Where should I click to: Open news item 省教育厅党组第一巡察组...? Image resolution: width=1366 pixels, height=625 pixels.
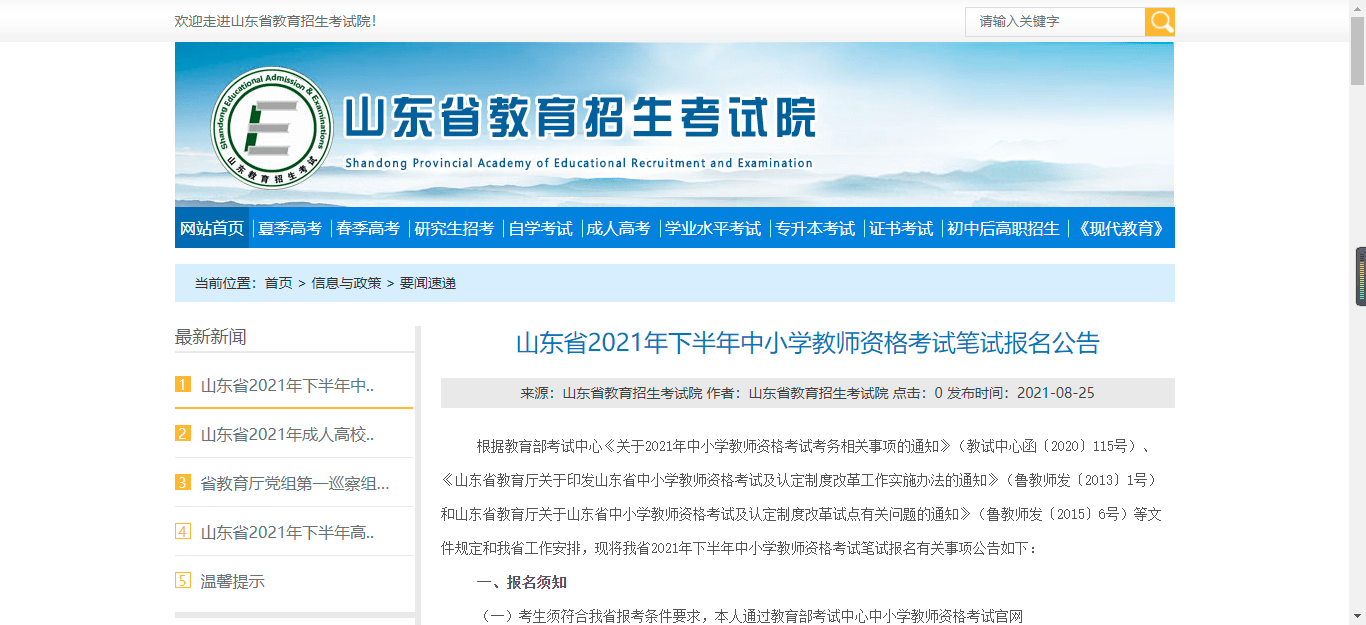[x=295, y=483]
